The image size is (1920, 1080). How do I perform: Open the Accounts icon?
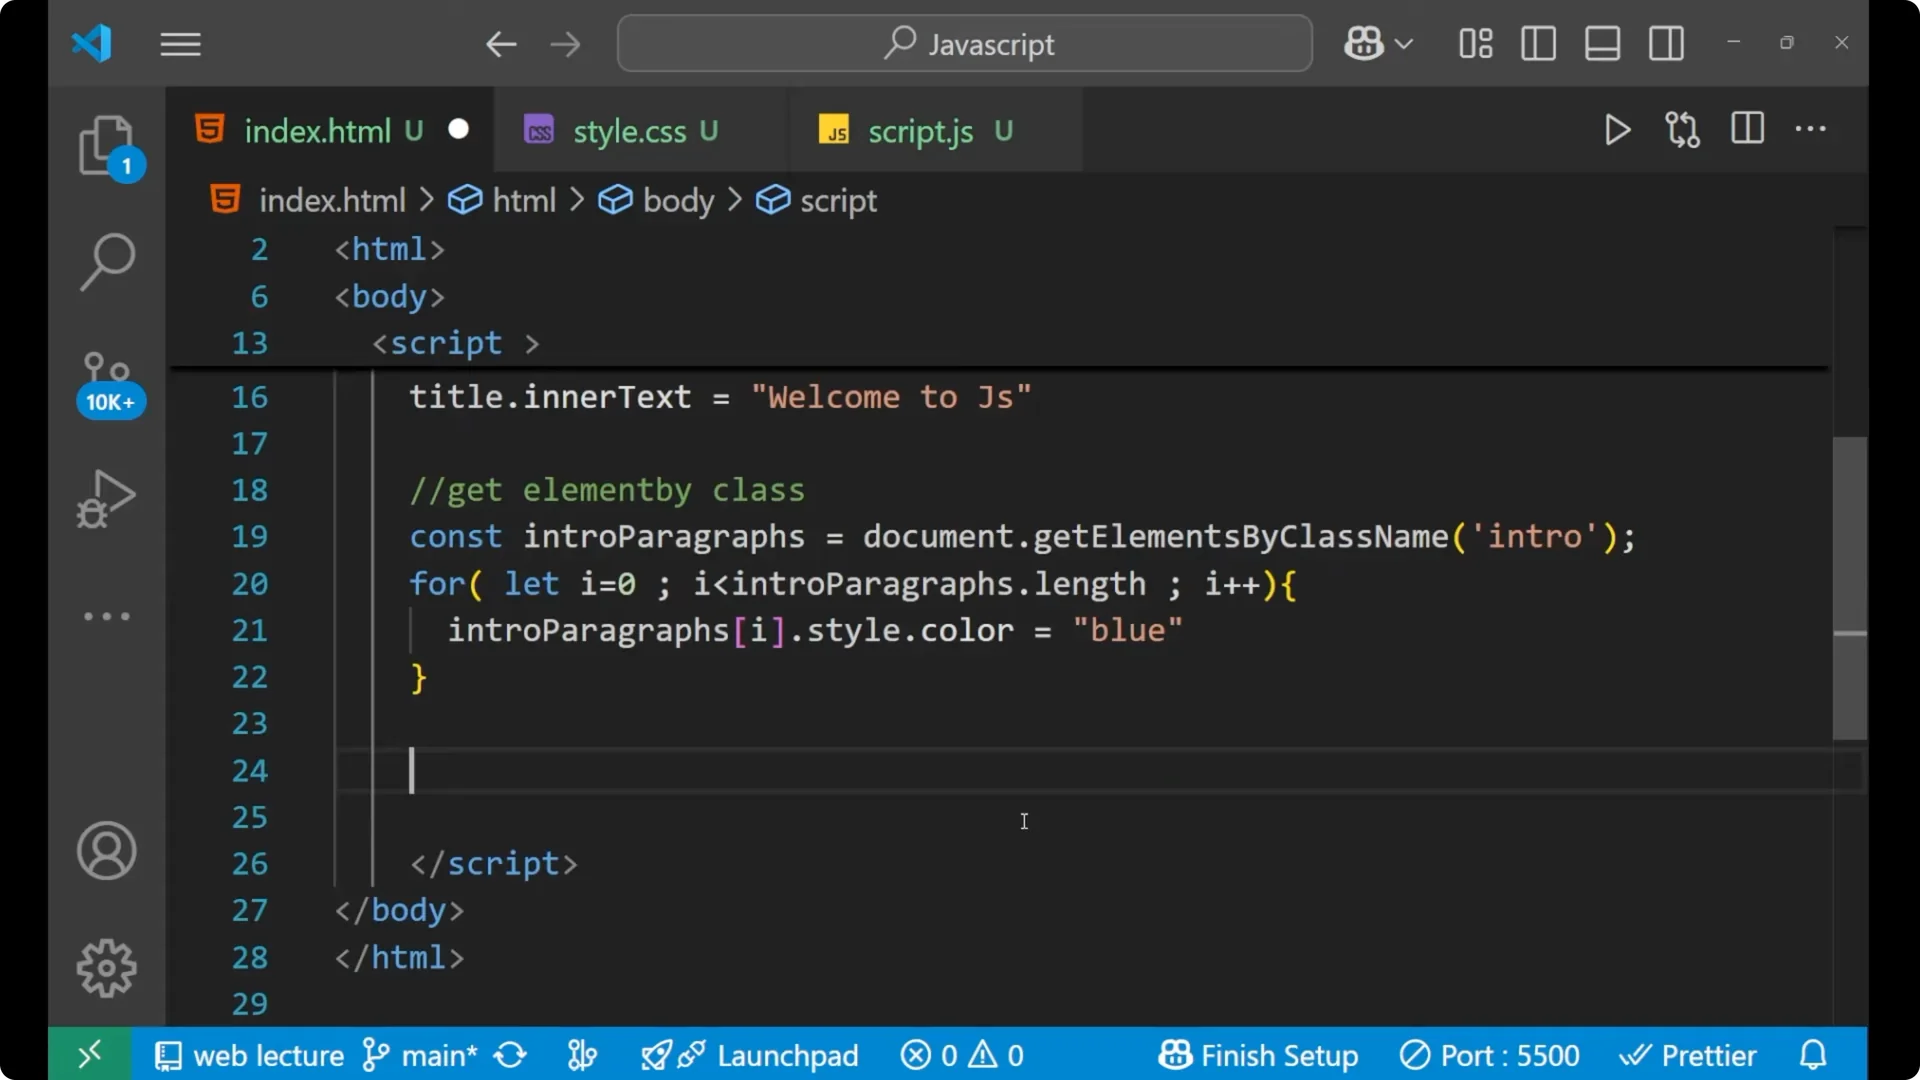(x=106, y=851)
